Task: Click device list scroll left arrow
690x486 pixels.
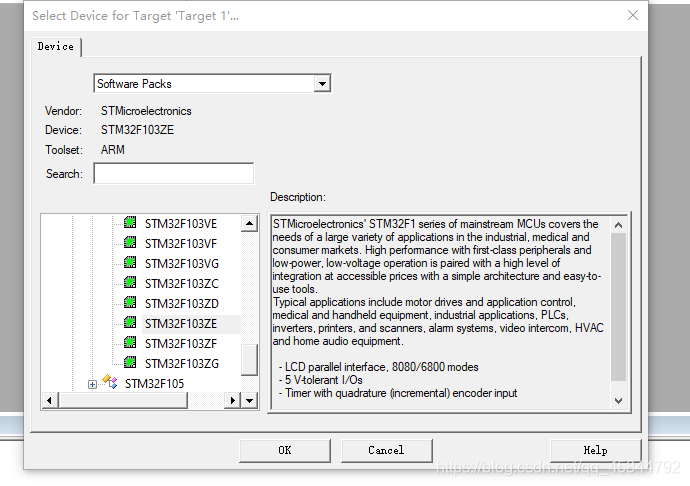Action: pyautogui.click(x=50, y=401)
